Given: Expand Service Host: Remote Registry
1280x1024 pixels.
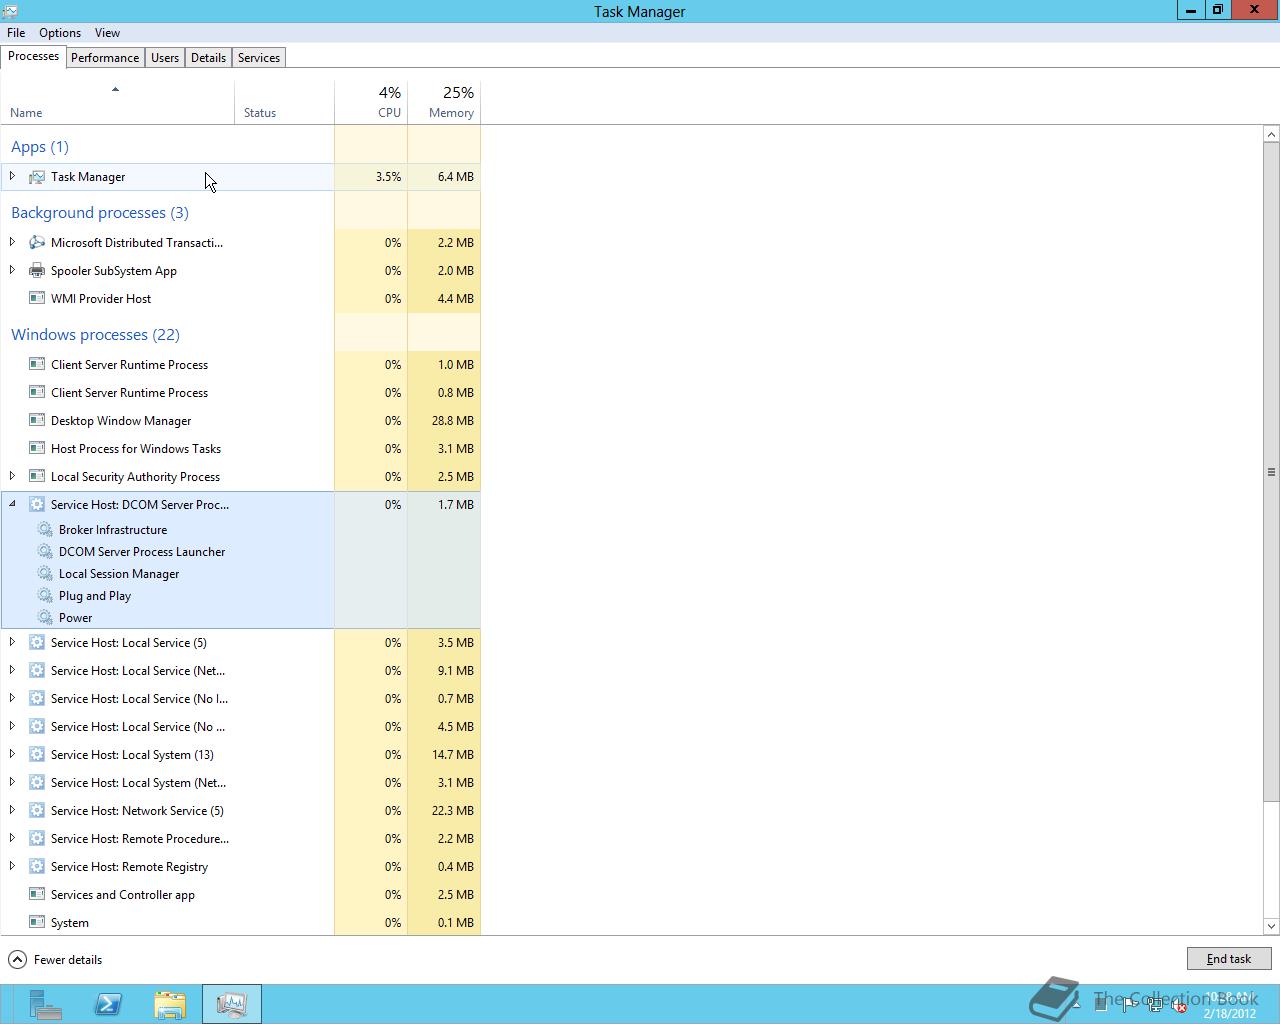Looking at the screenshot, I should tap(12, 867).
